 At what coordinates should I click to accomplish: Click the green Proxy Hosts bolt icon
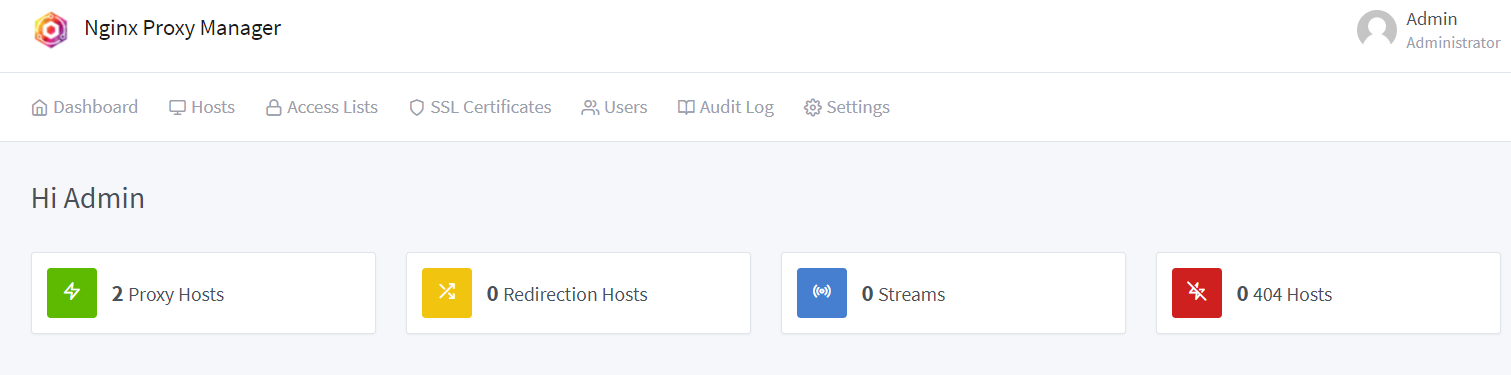[x=72, y=293]
